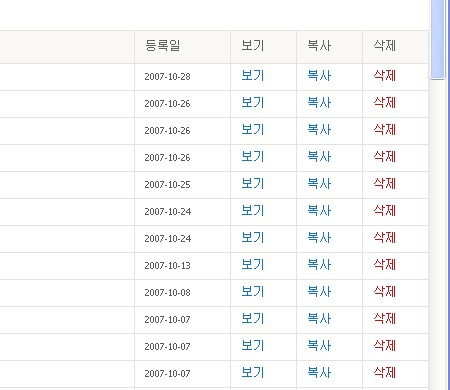The height and width of the screenshot is (390, 450).
Task: Click 삭제 for the 2007-10-25 row
Action: coord(385,184)
